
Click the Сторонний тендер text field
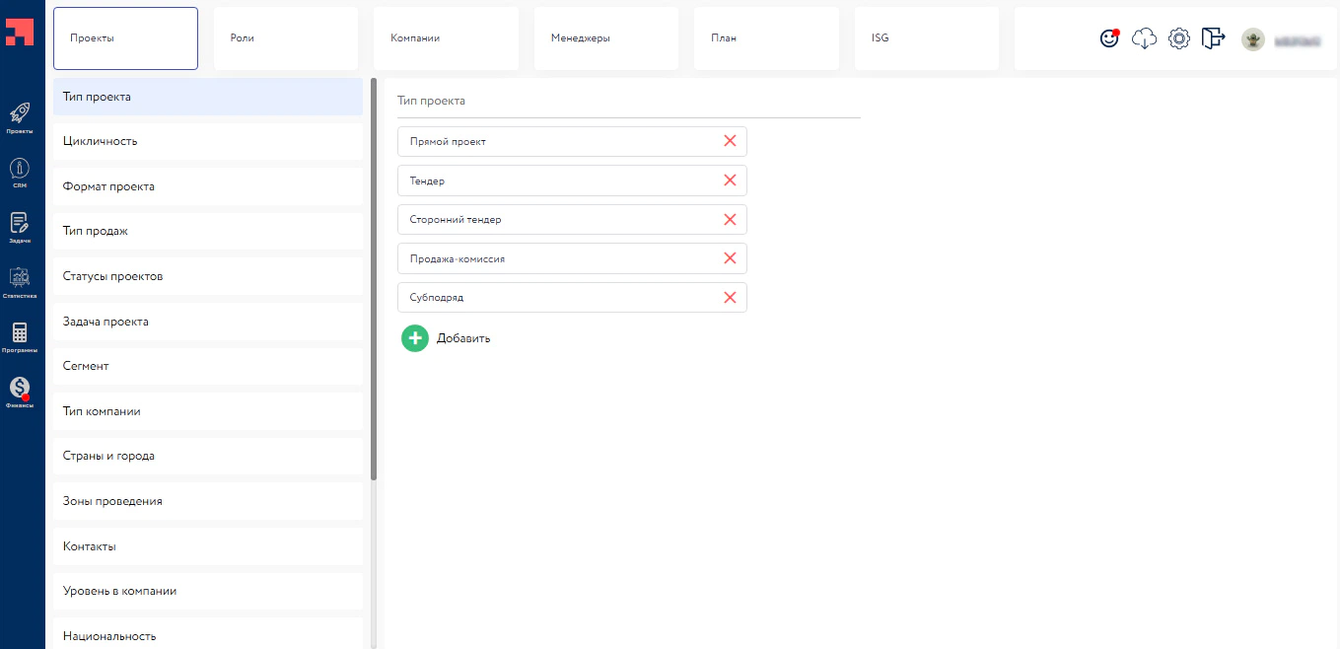[572, 219]
